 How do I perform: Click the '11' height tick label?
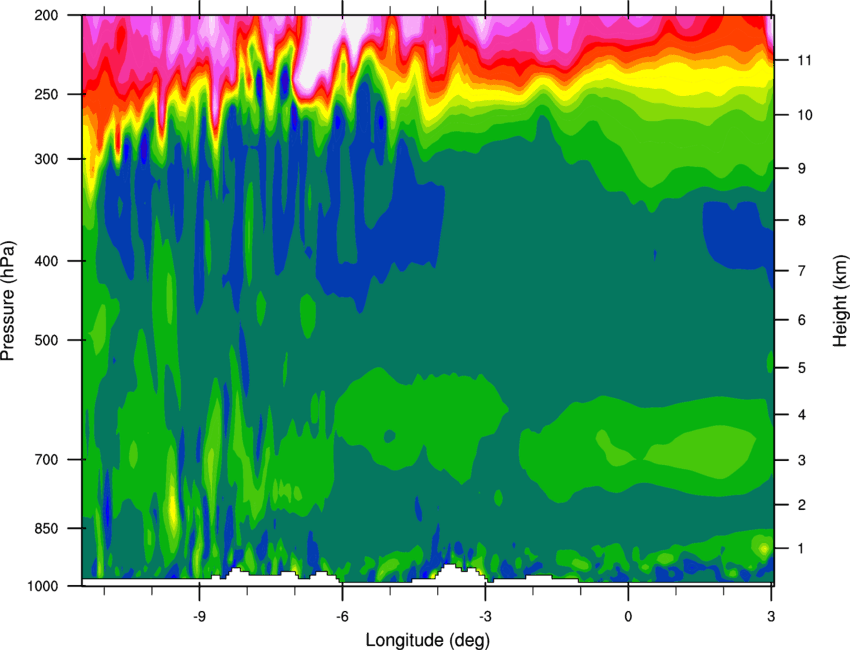(804, 60)
